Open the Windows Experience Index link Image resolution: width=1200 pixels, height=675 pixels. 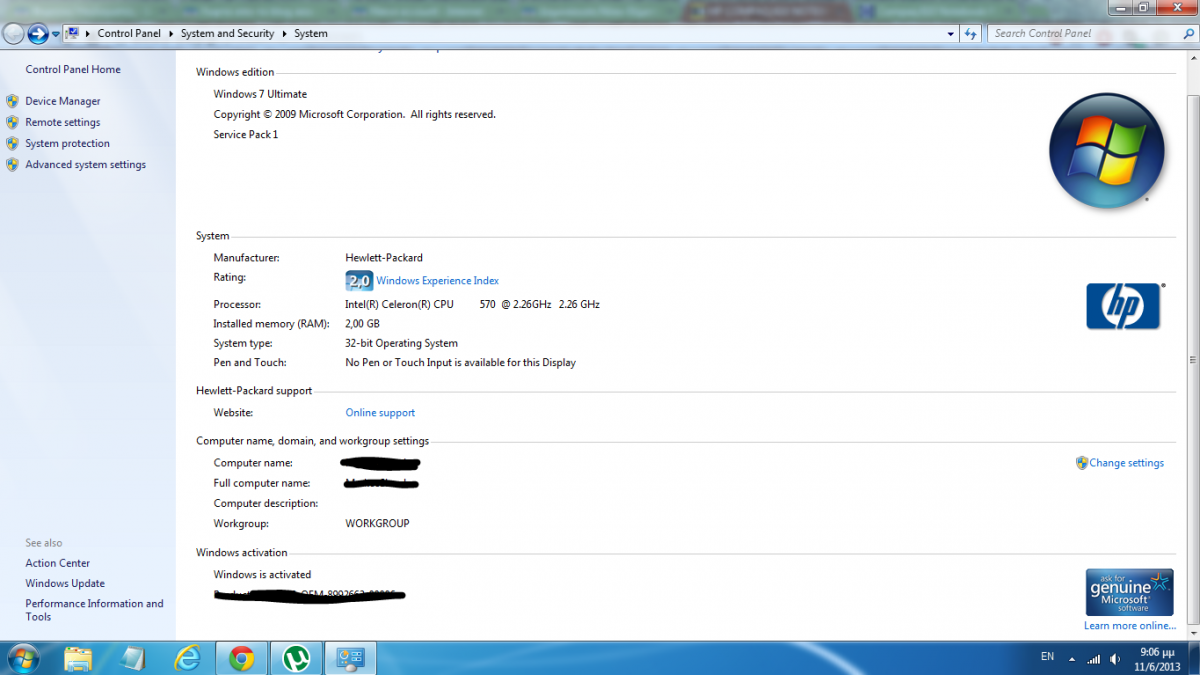click(x=437, y=281)
